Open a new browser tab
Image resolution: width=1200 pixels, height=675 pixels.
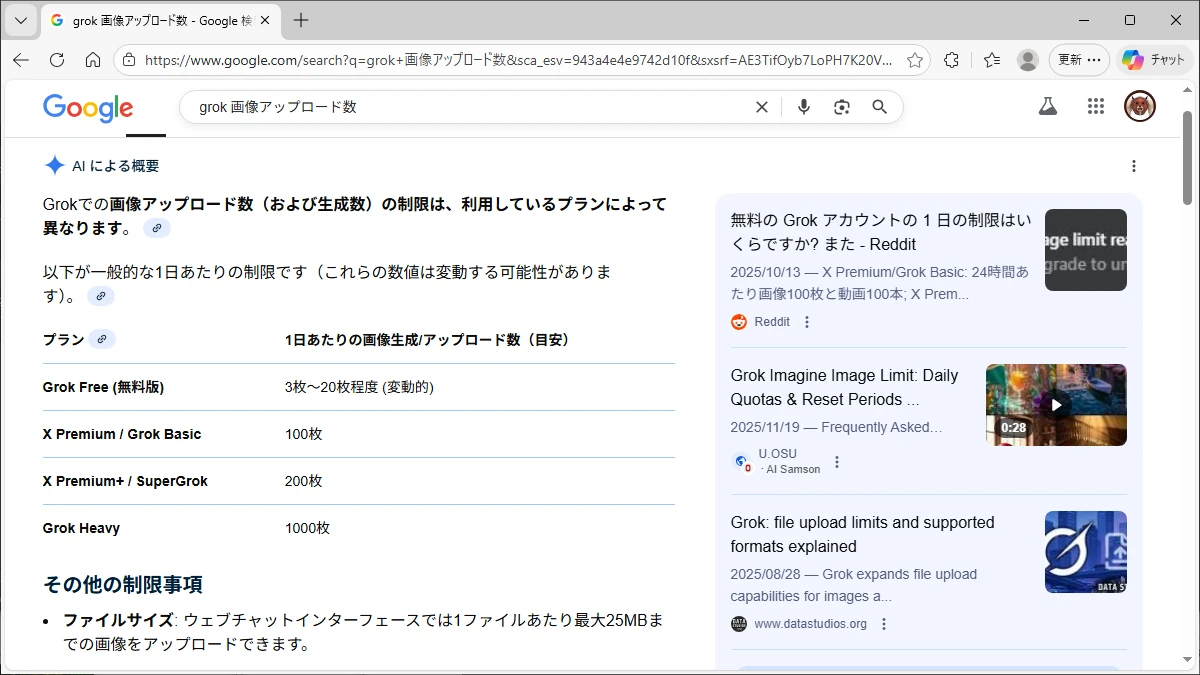coord(301,20)
